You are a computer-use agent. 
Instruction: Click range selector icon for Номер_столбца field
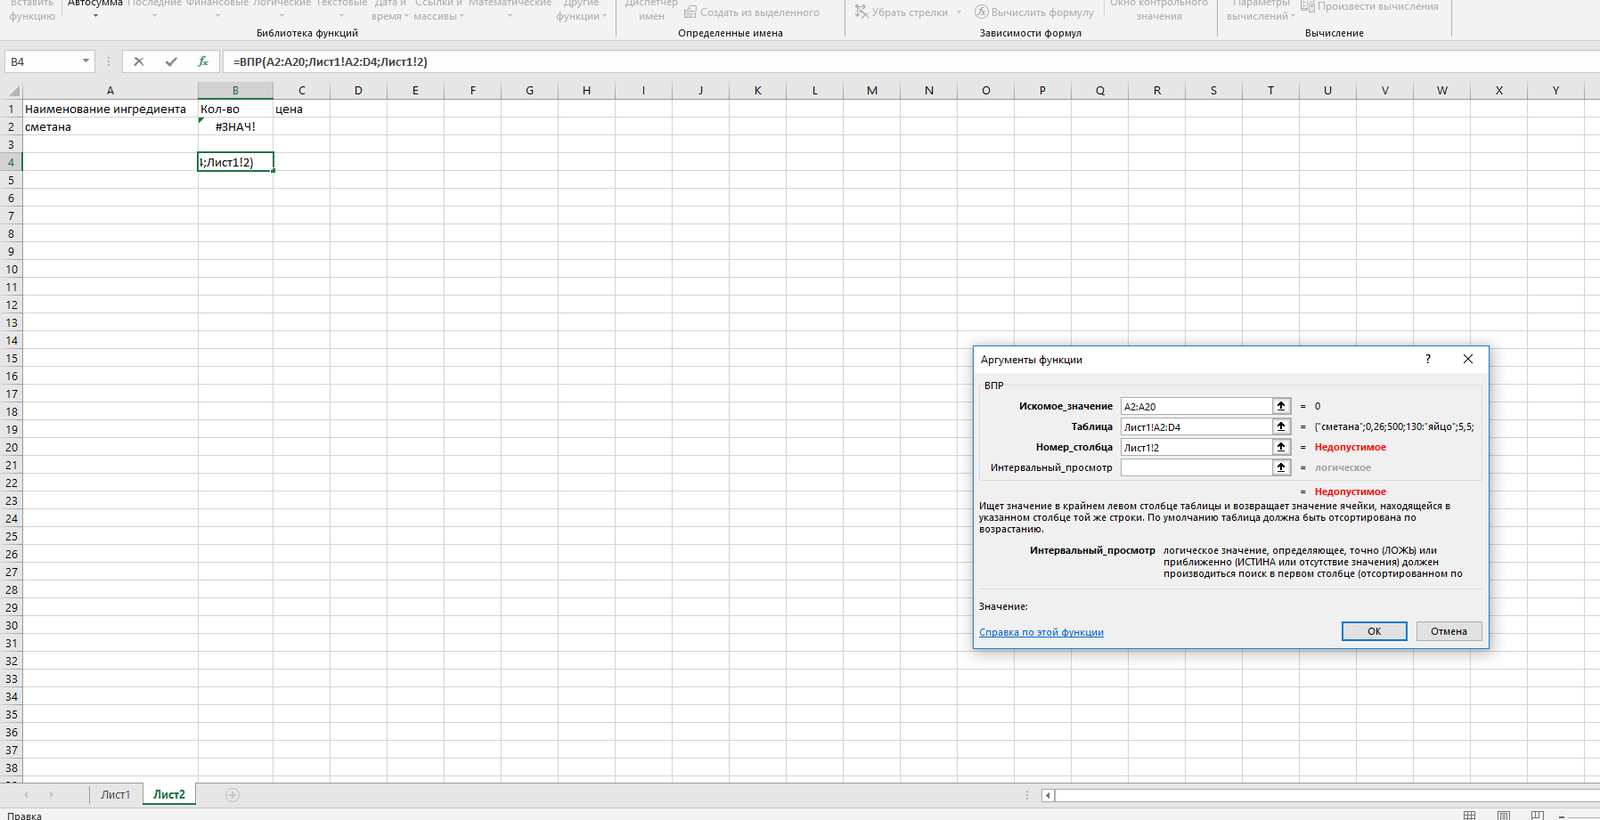tap(1281, 447)
